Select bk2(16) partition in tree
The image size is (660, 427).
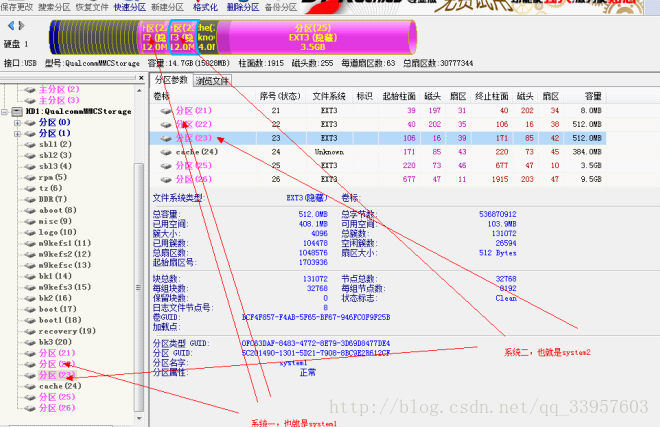coord(55,298)
